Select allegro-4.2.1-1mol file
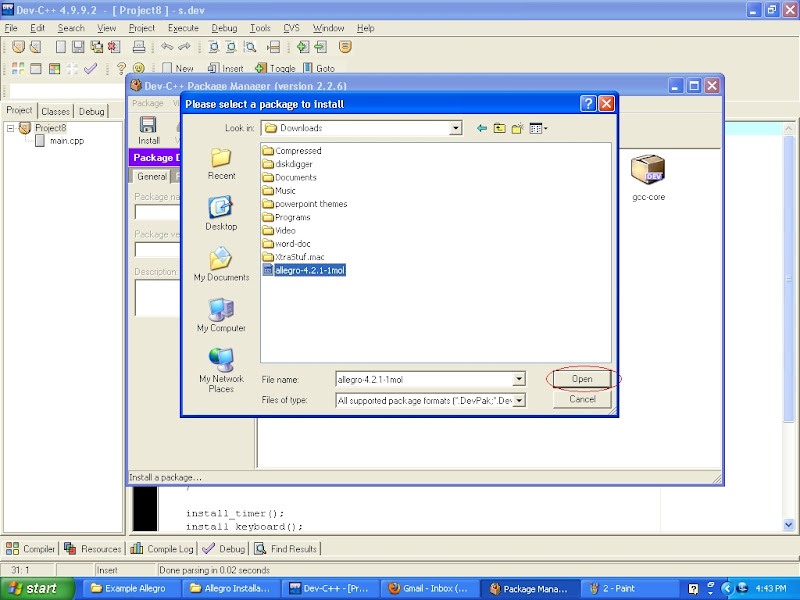Image resolution: width=800 pixels, height=600 pixels. click(x=304, y=270)
